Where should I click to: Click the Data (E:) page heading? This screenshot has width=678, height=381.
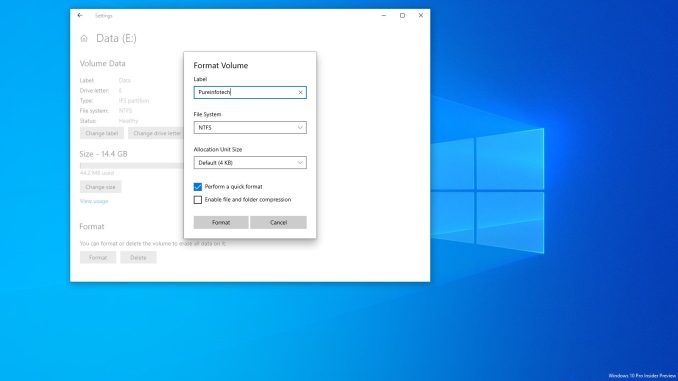(116, 38)
